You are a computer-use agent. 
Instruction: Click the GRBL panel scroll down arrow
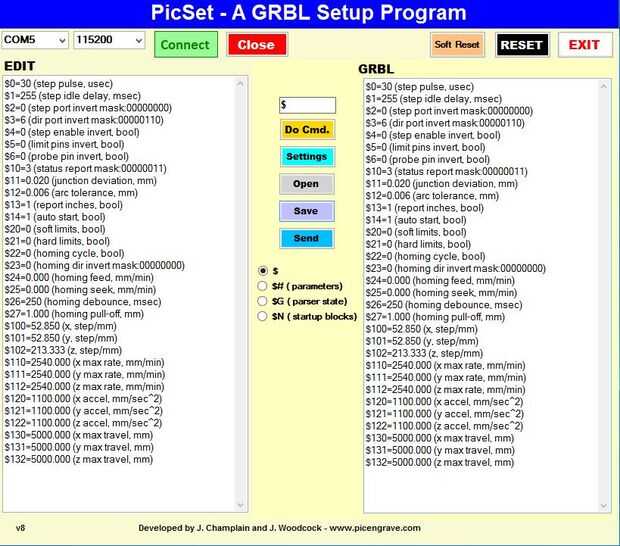coord(603,506)
